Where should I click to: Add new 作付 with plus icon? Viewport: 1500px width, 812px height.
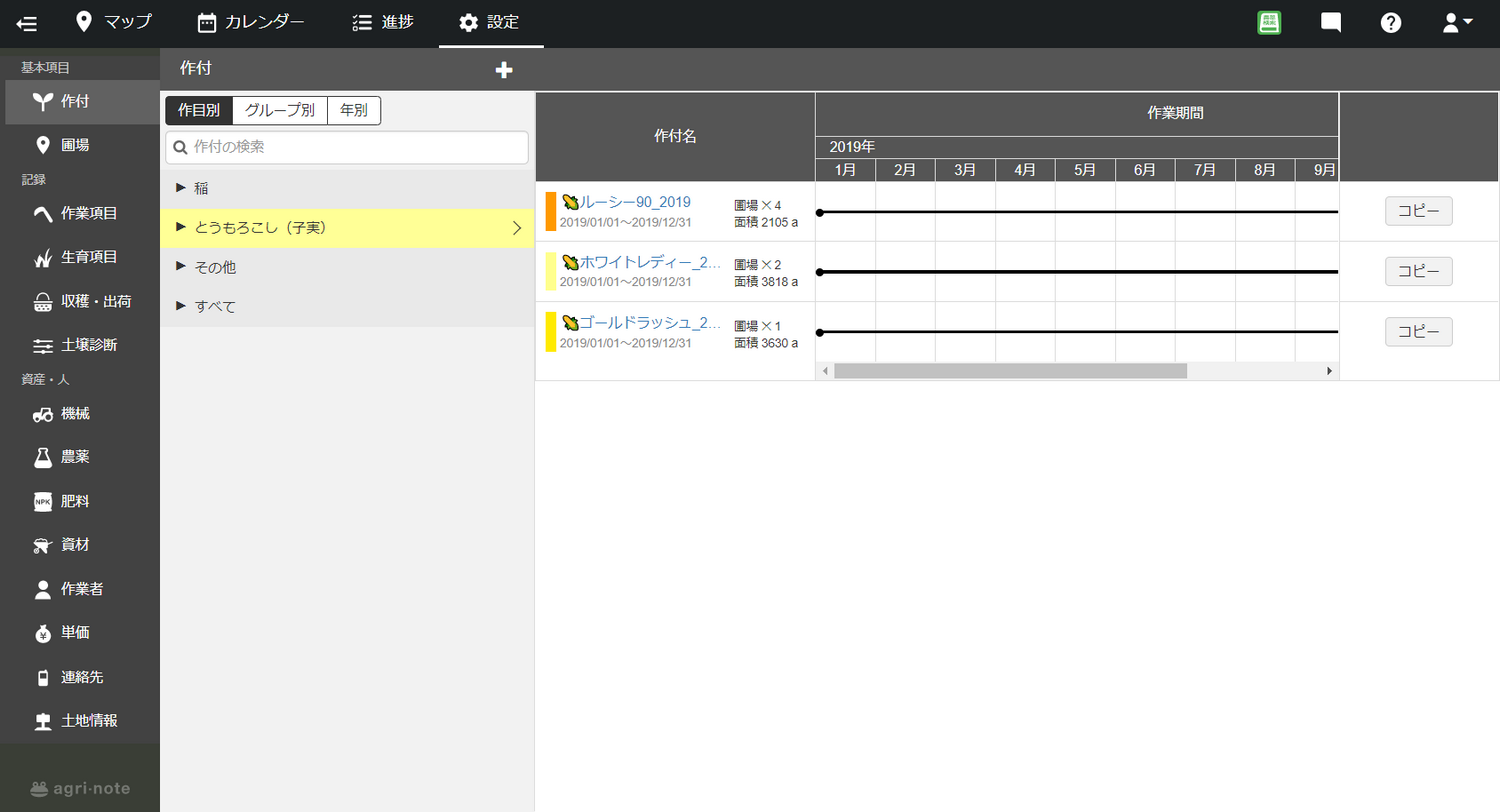coord(504,69)
